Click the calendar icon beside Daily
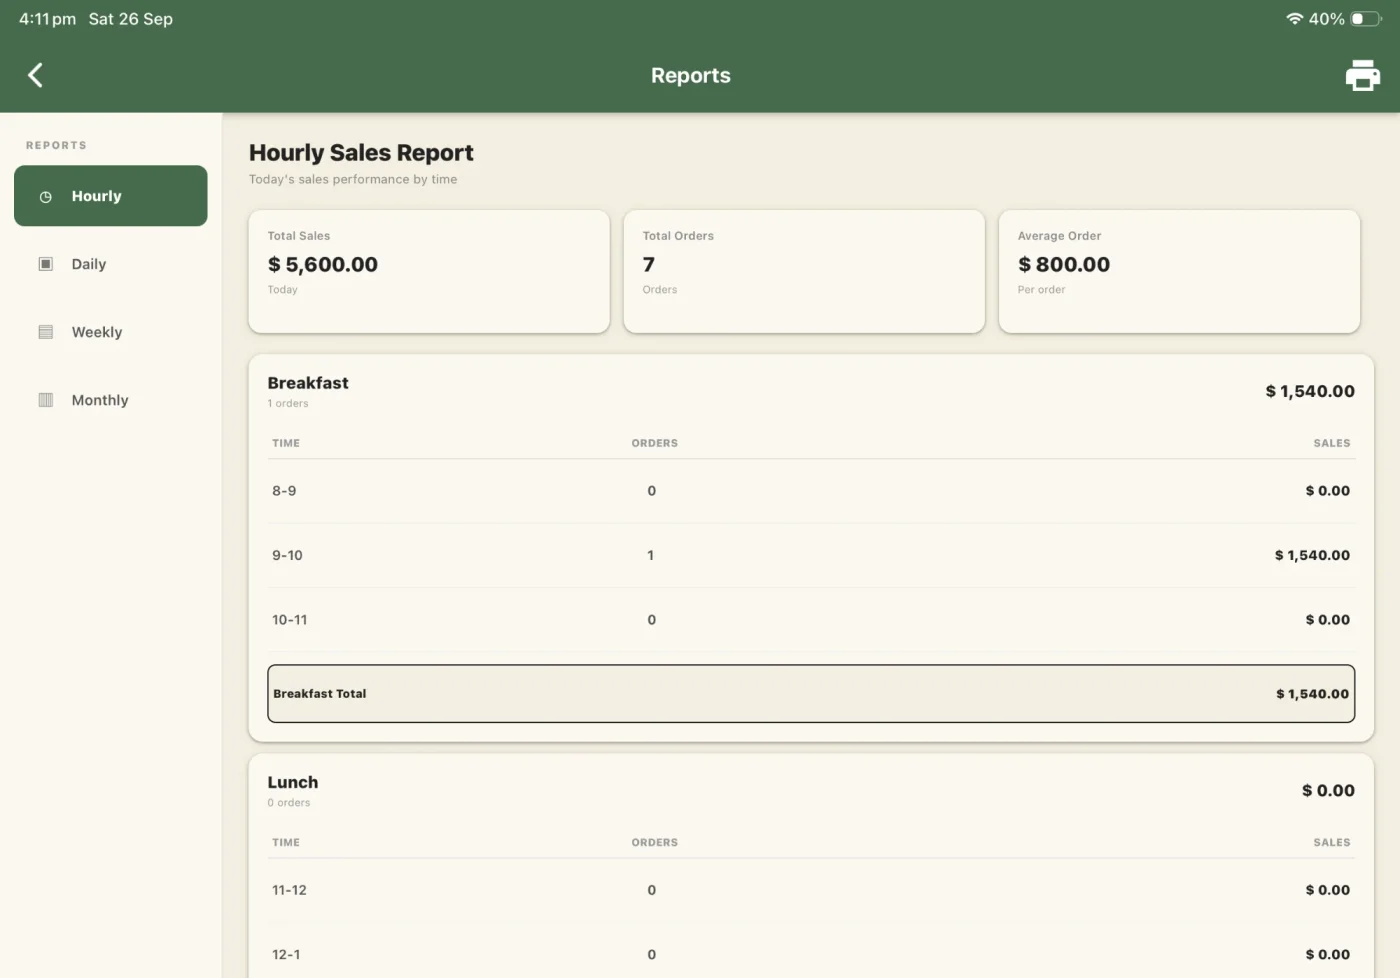Viewport: 1400px width, 978px height. (x=45, y=264)
